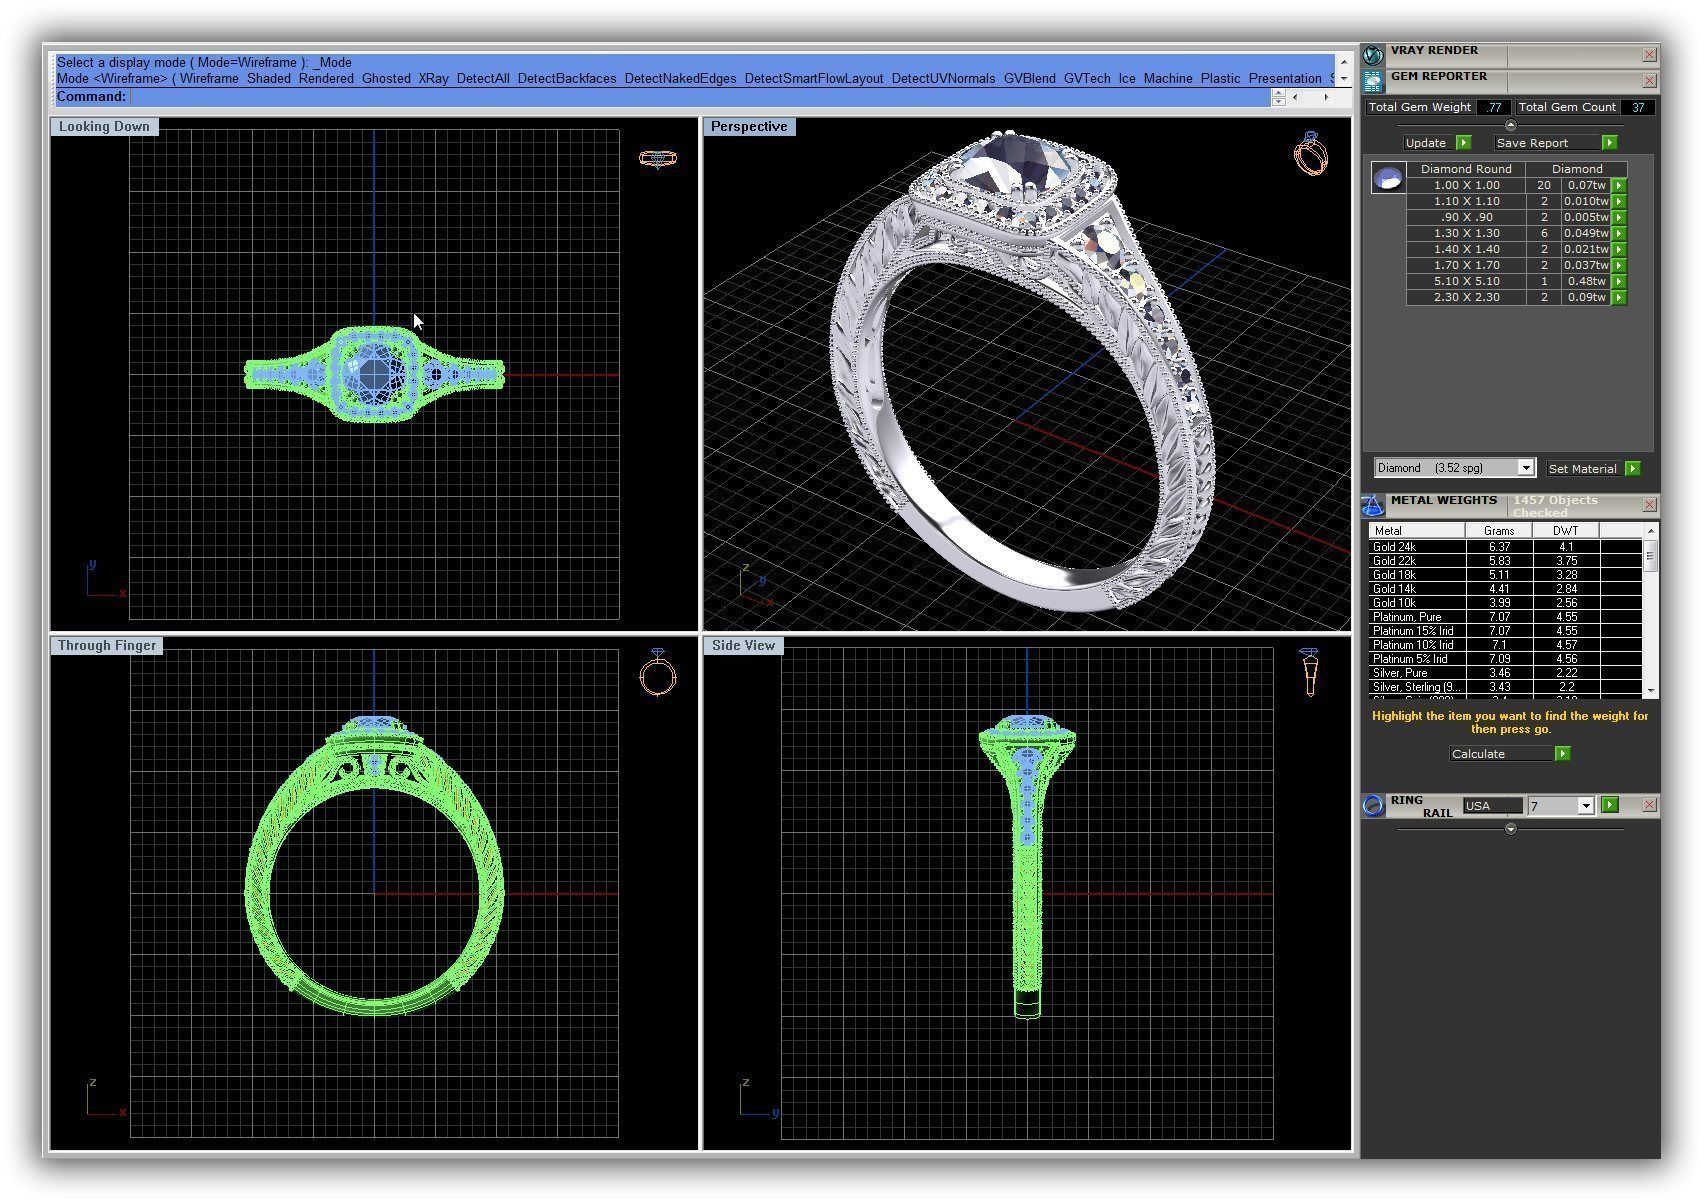The image size is (1703, 1201).
Task: Click the ring icon in Looking Down viewport
Action: [x=658, y=158]
